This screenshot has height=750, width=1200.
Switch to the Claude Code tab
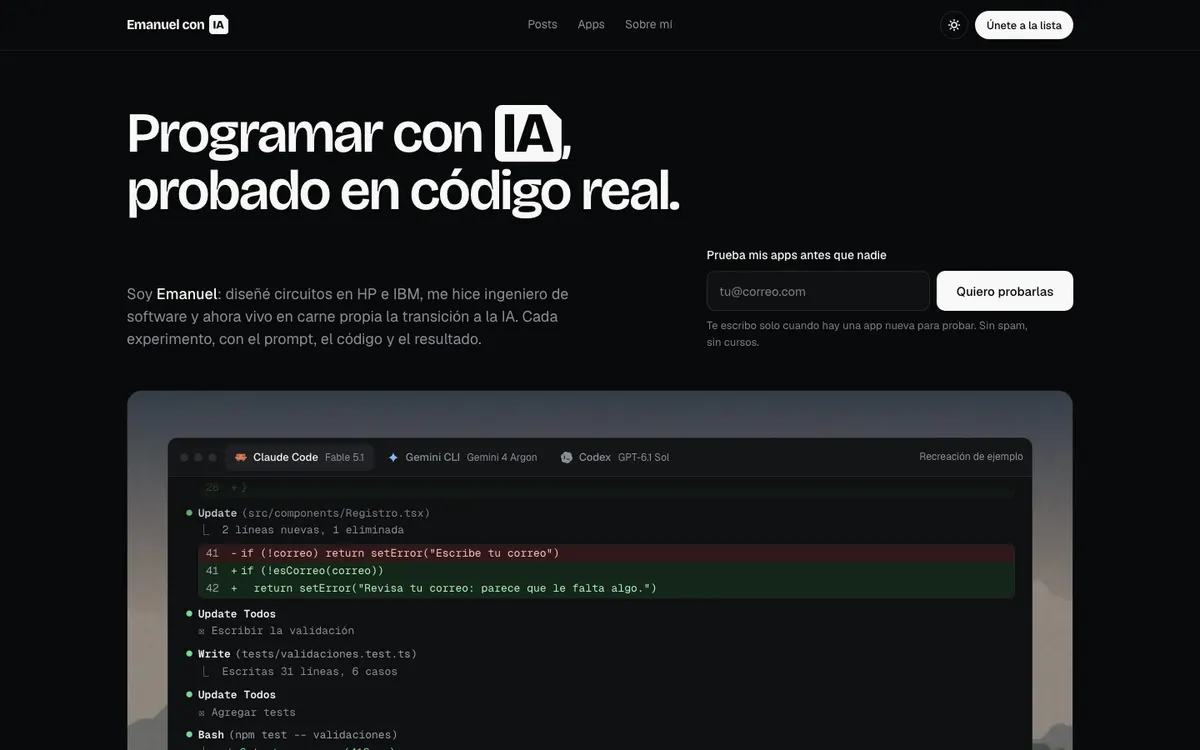click(x=300, y=457)
